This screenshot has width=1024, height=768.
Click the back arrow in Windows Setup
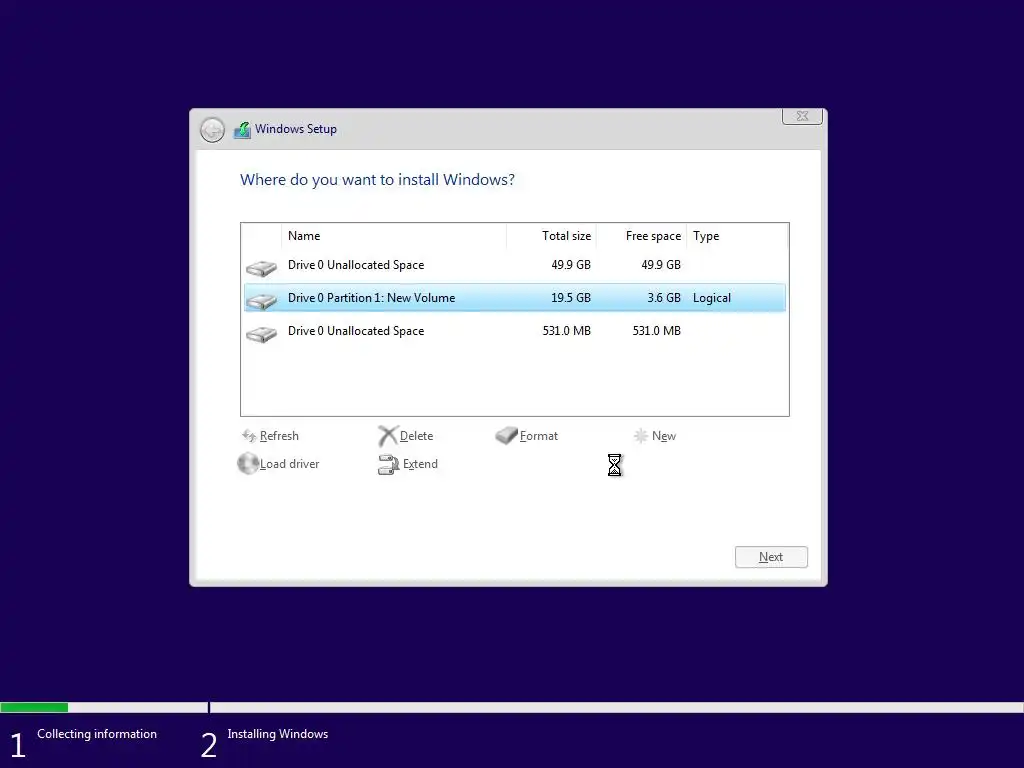click(x=212, y=130)
